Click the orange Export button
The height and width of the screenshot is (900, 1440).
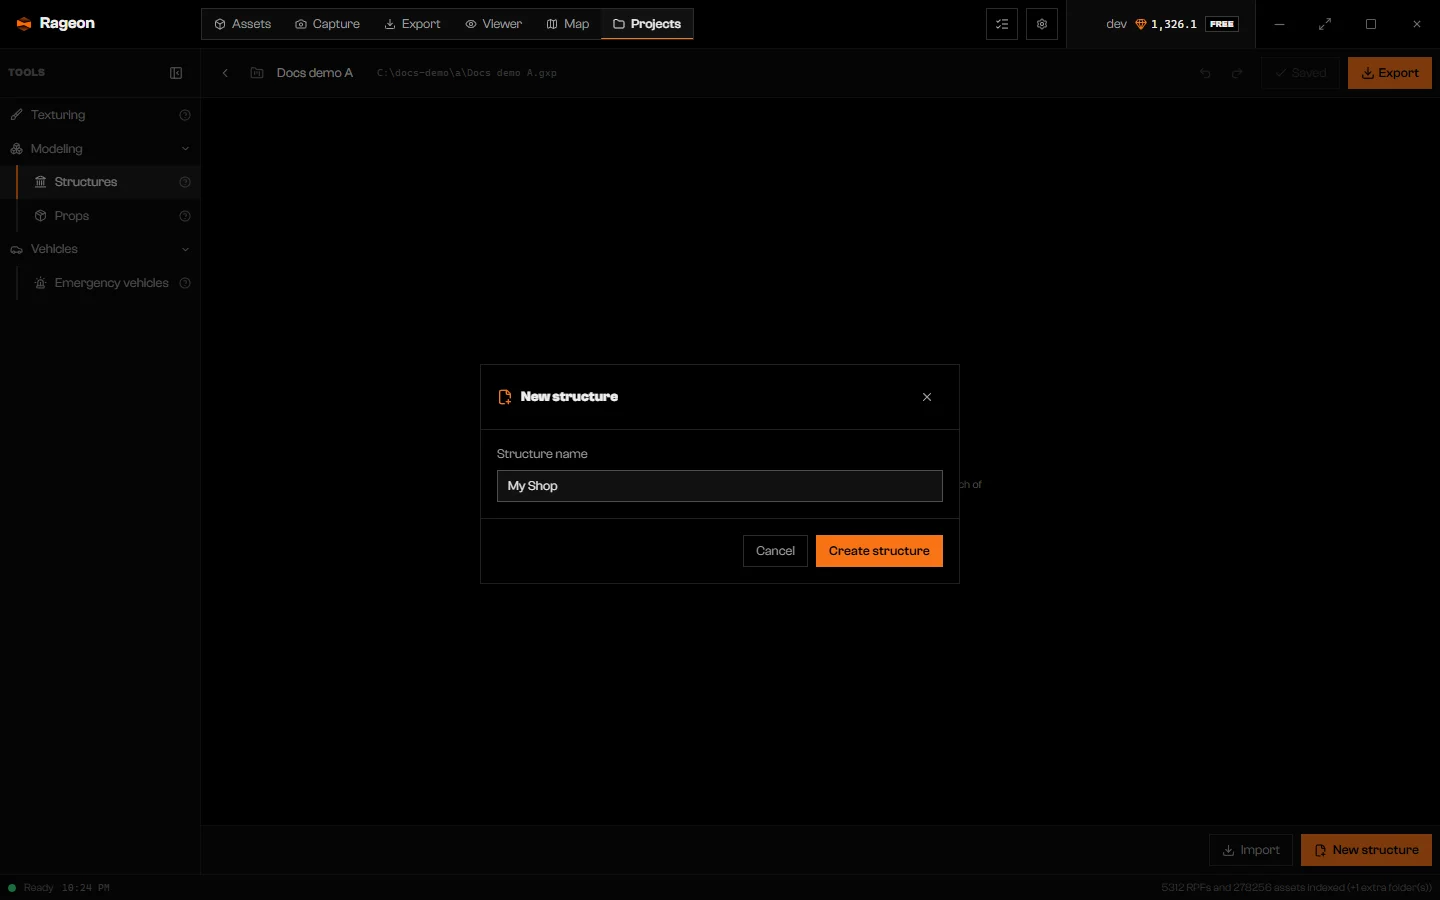click(1390, 73)
